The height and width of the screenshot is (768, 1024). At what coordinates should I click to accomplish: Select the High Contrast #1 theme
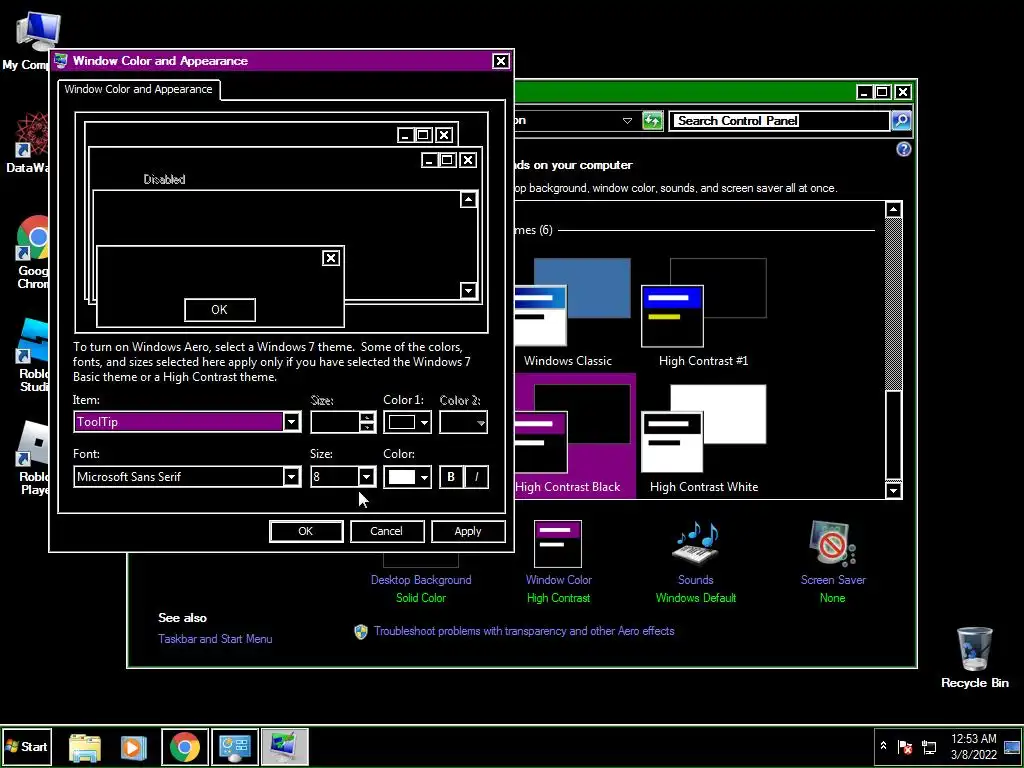point(703,313)
